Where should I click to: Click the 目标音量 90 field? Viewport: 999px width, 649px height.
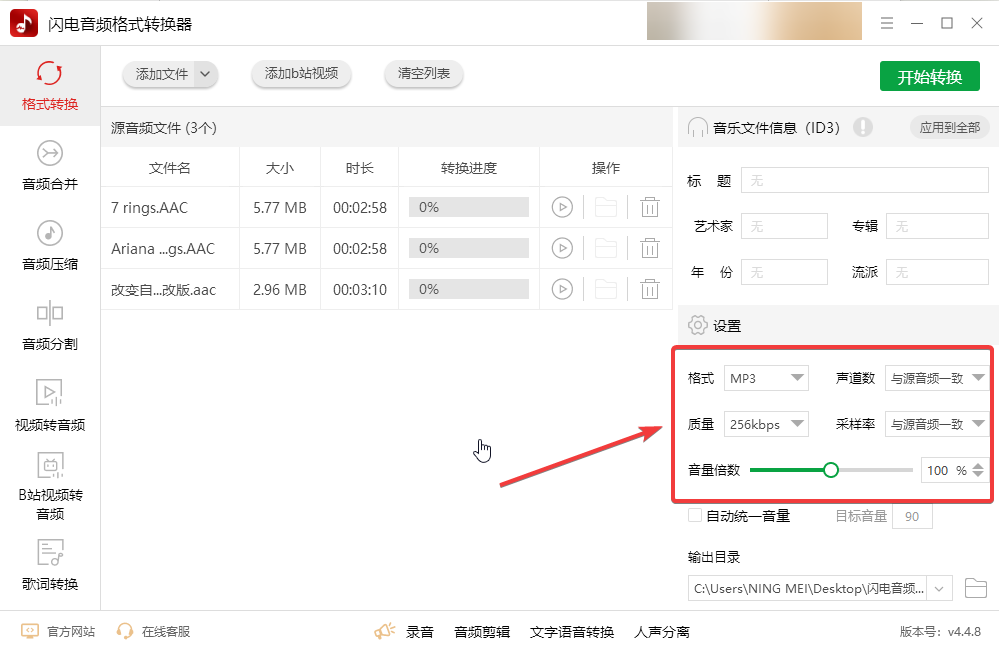point(912,517)
